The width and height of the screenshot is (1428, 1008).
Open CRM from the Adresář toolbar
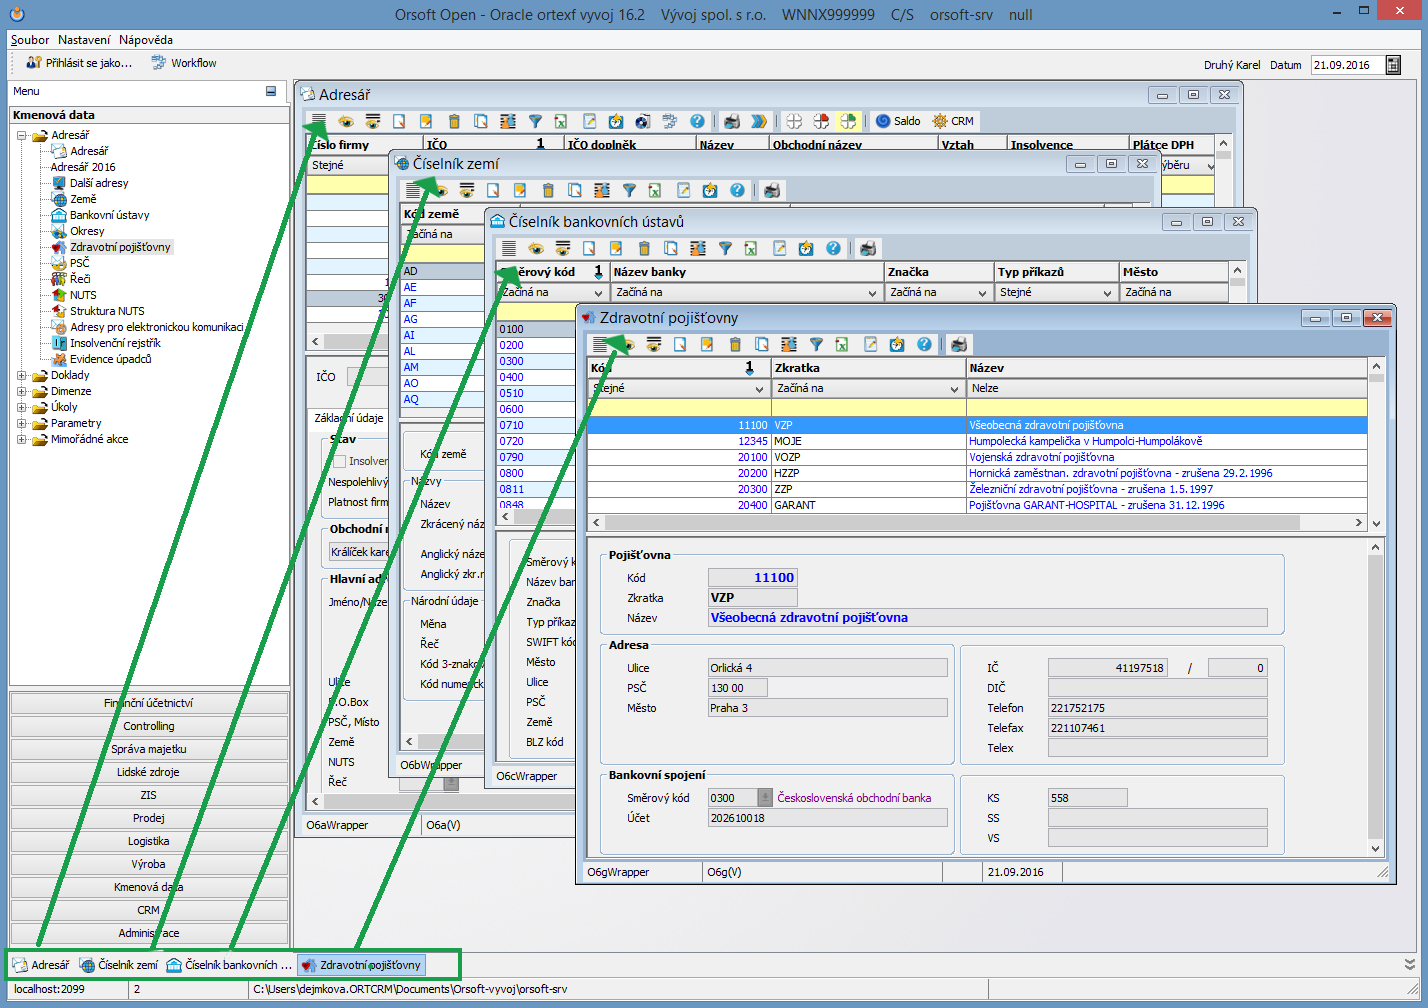point(952,121)
